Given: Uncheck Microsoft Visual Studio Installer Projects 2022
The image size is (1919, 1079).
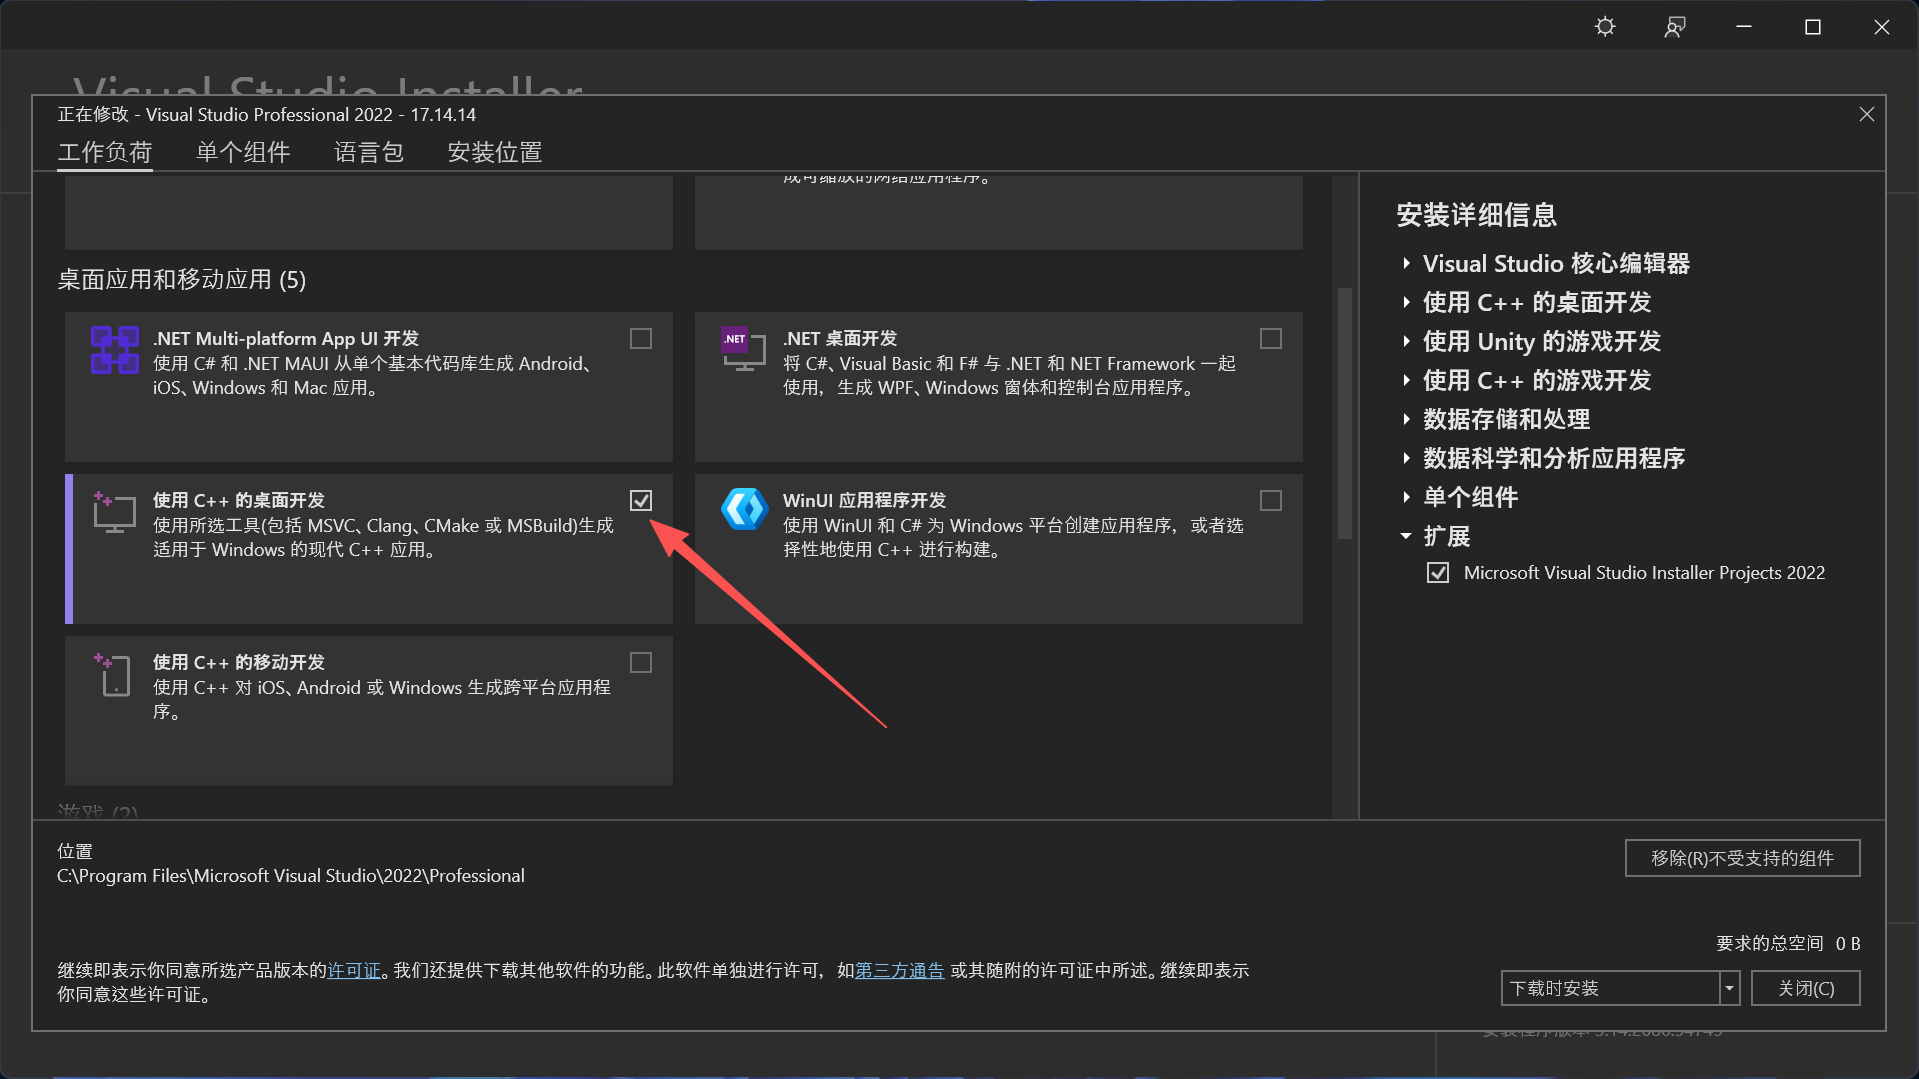Looking at the screenshot, I should click(1437, 573).
